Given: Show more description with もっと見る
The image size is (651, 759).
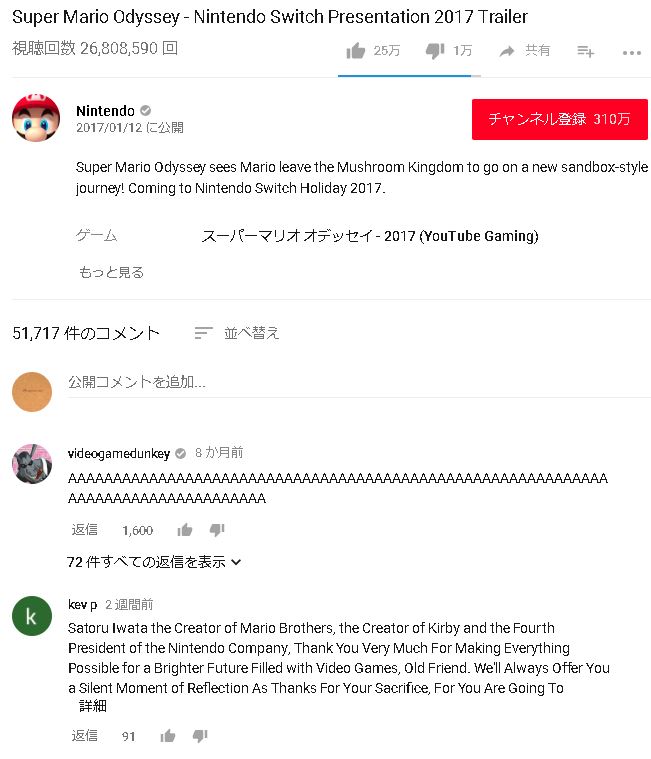Looking at the screenshot, I should [x=111, y=272].
